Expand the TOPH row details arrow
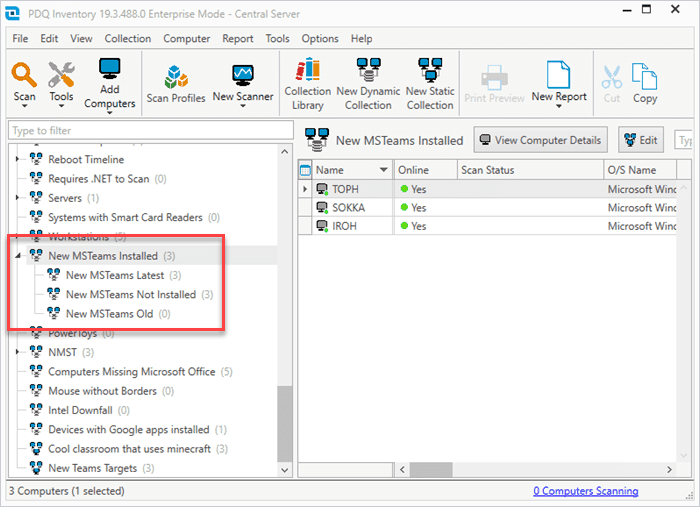Image resolution: width=700 pixels, height=507 pixels. (305, 189)
